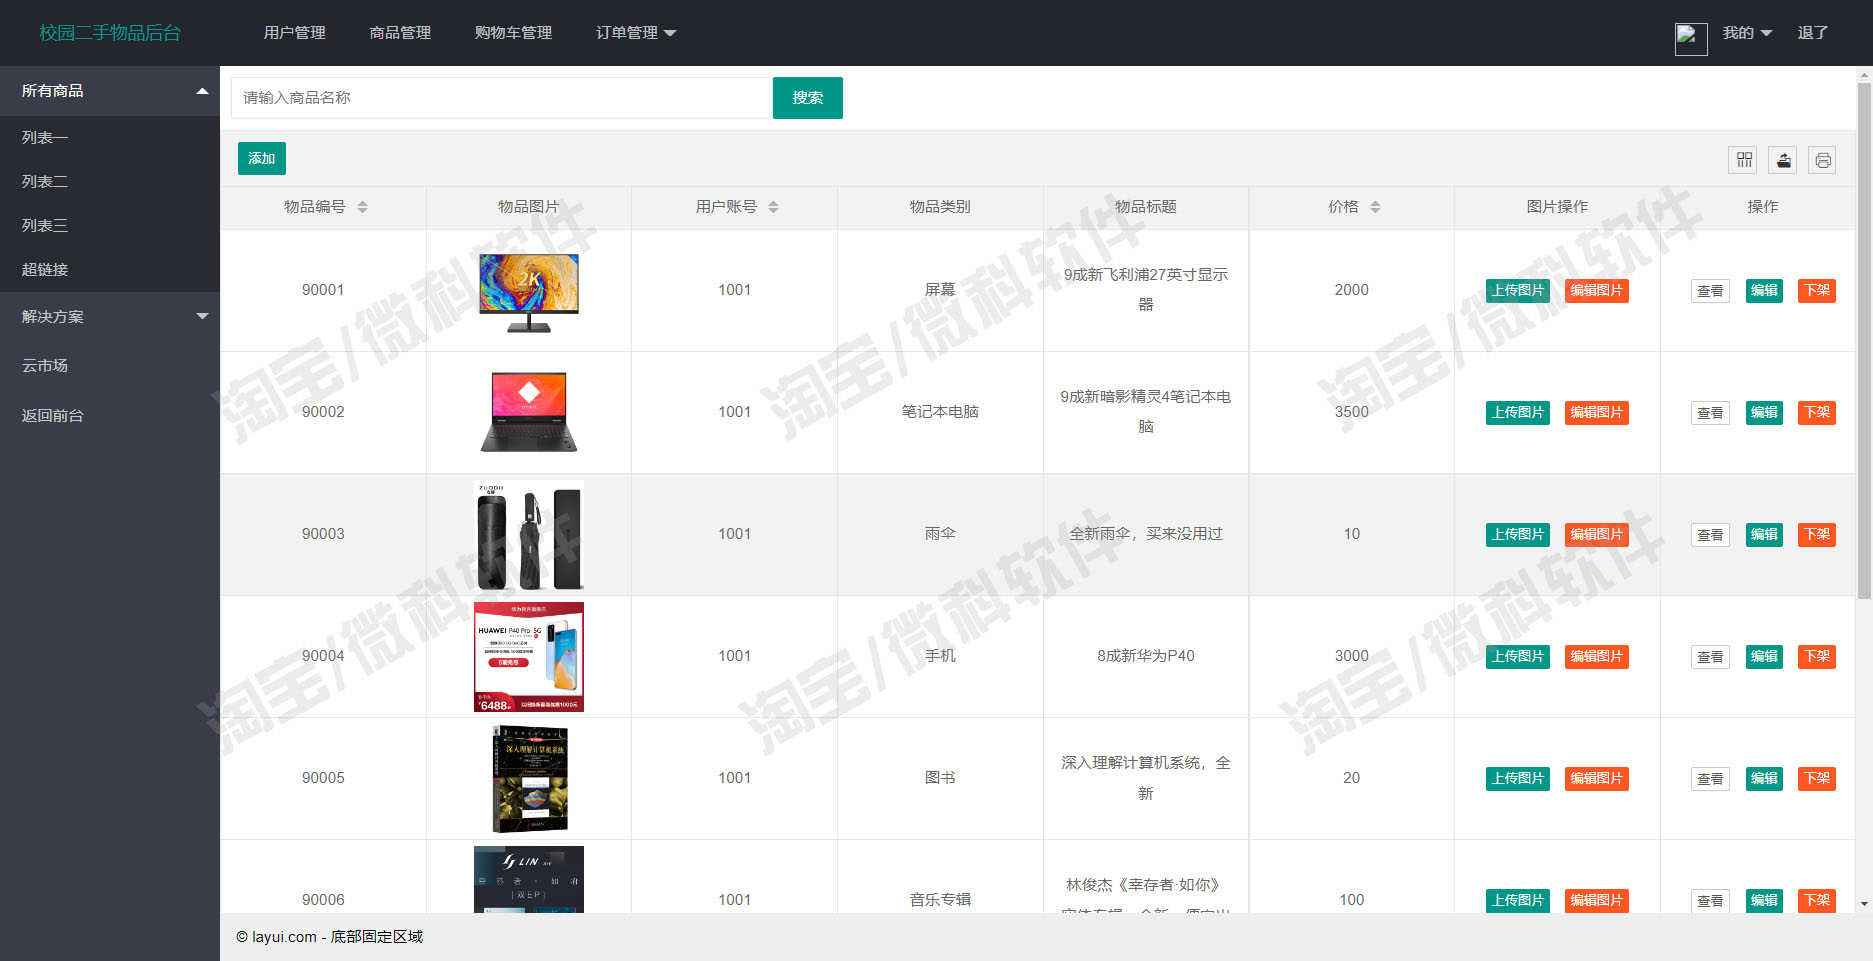The image size is (1873, 961).
Task: Click 查看 for item 90001
Action: (x=1711, y=291)
